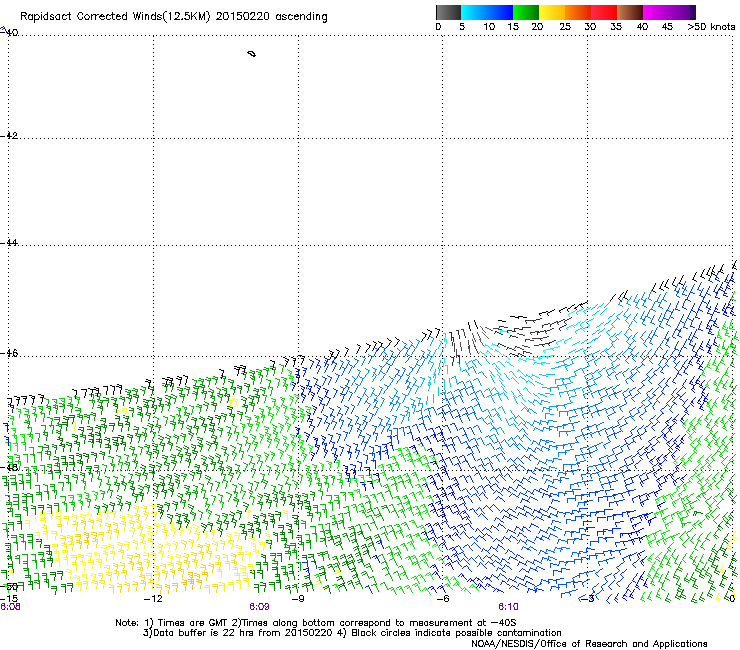Image resolution: width=740 pixels, height=650 pixels.
Task: Click the '-46' latitude axis label
Action: [x=9, y=353]
